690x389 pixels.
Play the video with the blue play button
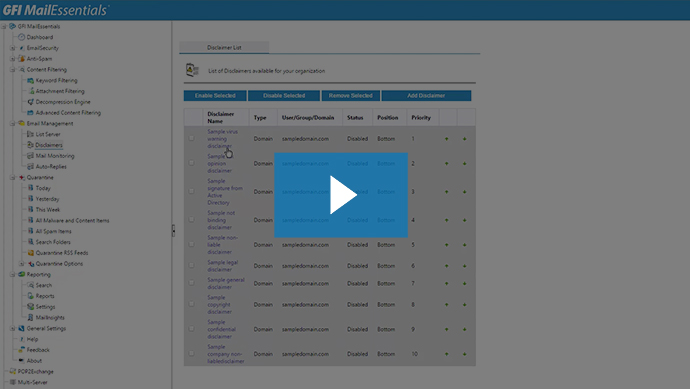click(341, 195)
